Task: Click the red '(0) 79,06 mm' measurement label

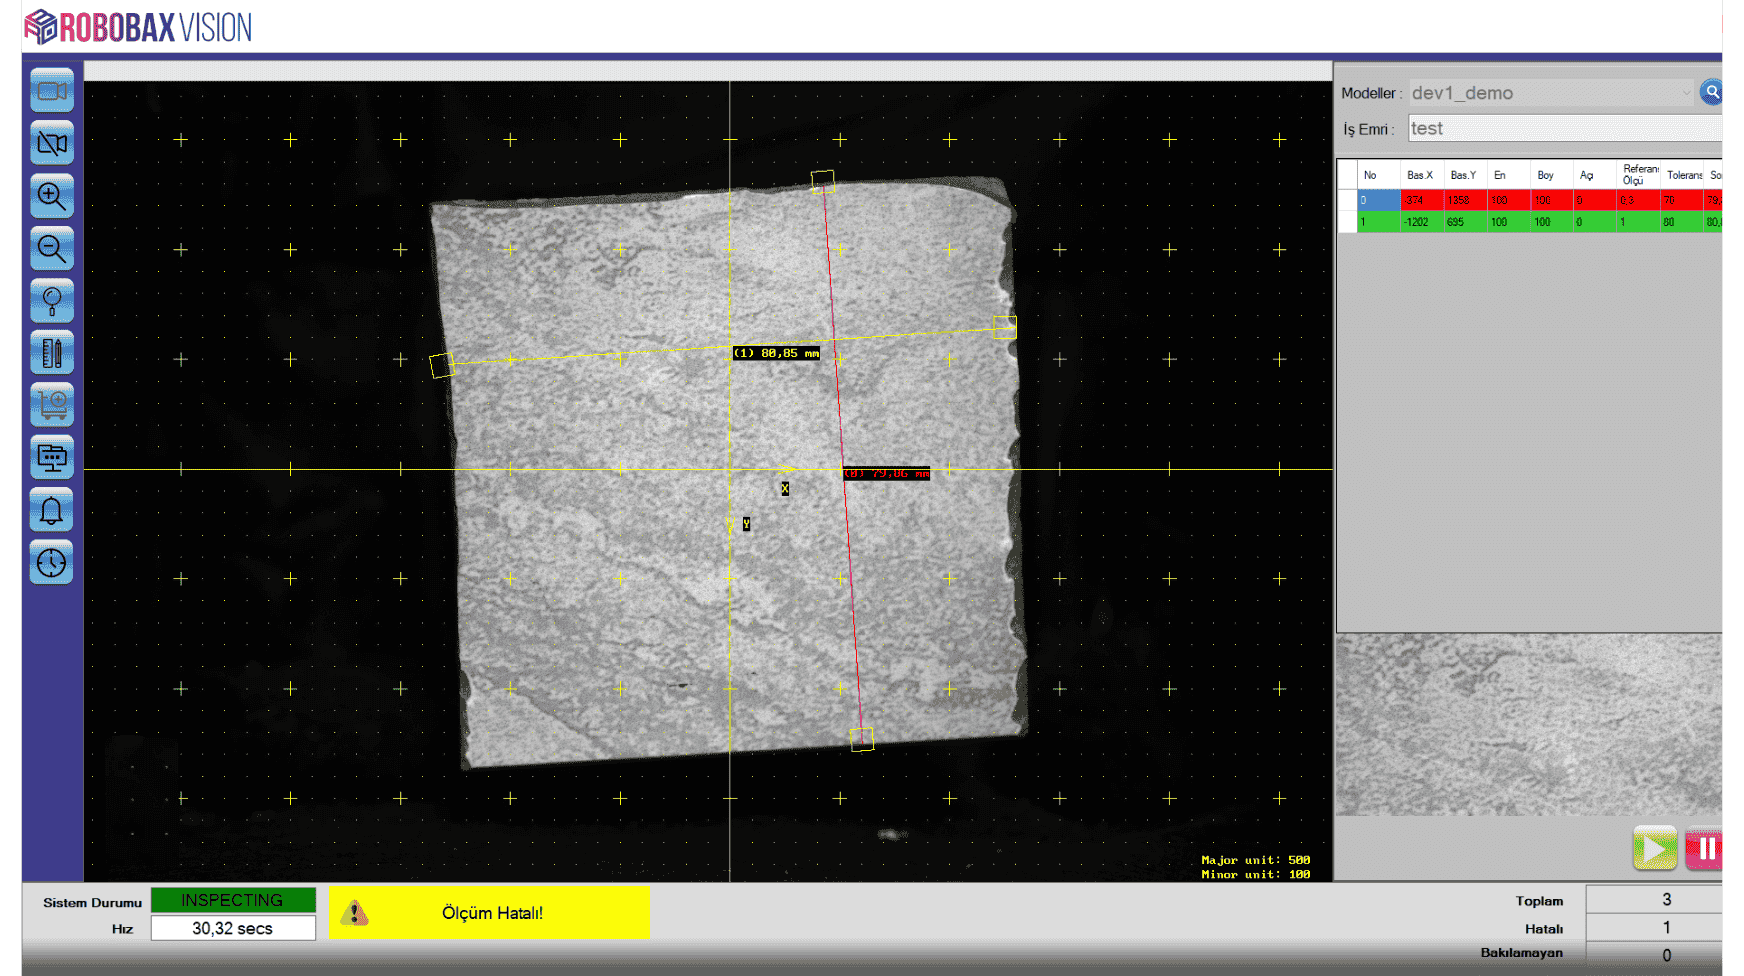Action: [x=887, y=473]
